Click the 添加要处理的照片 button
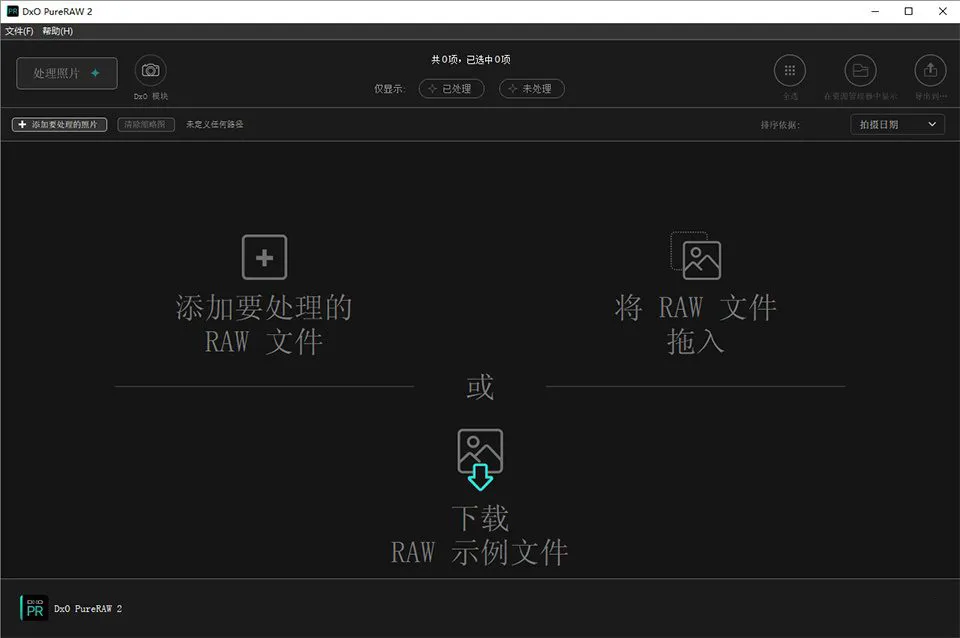 point(59,125)
